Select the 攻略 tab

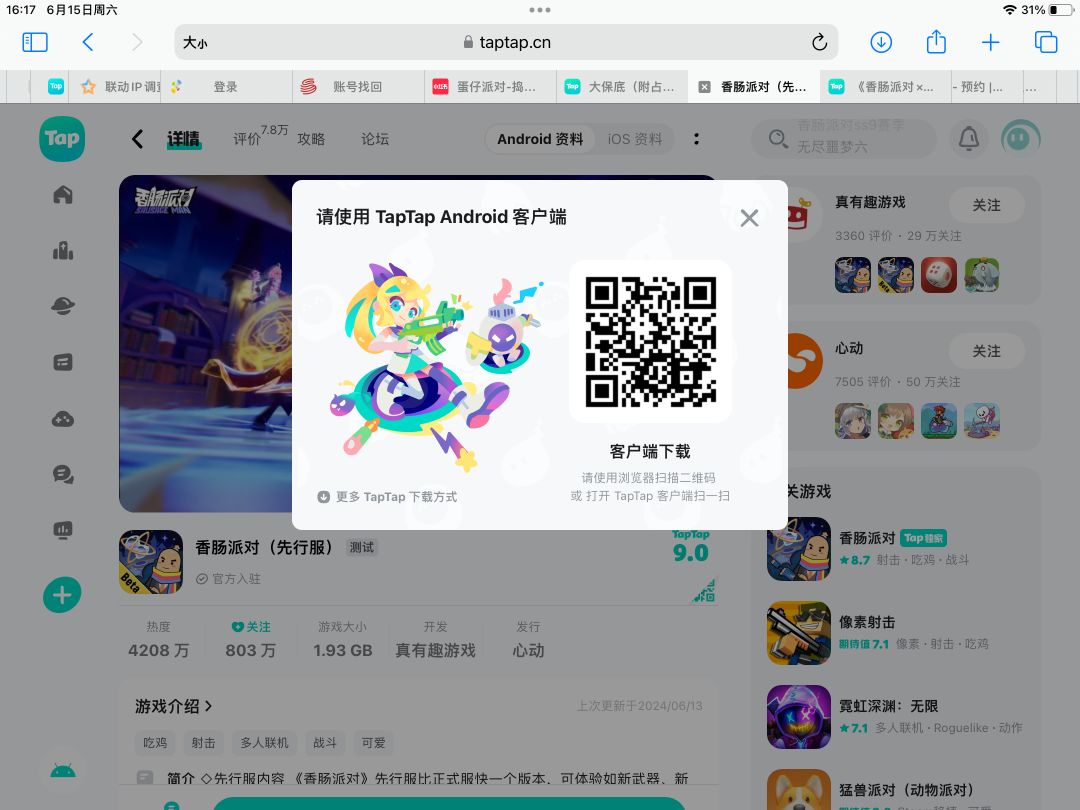pyautogui.click(x=311, y=139)
